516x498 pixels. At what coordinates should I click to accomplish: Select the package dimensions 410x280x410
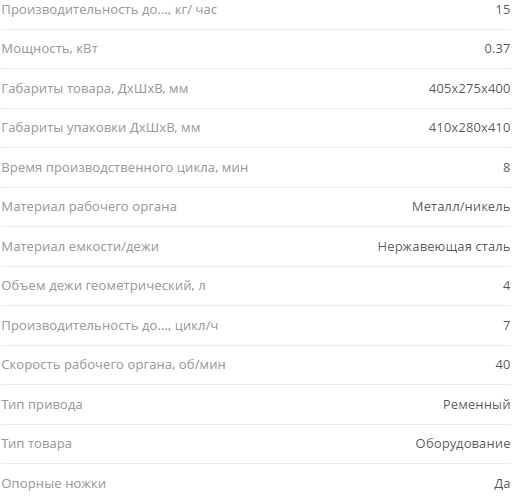click(469, 128)
